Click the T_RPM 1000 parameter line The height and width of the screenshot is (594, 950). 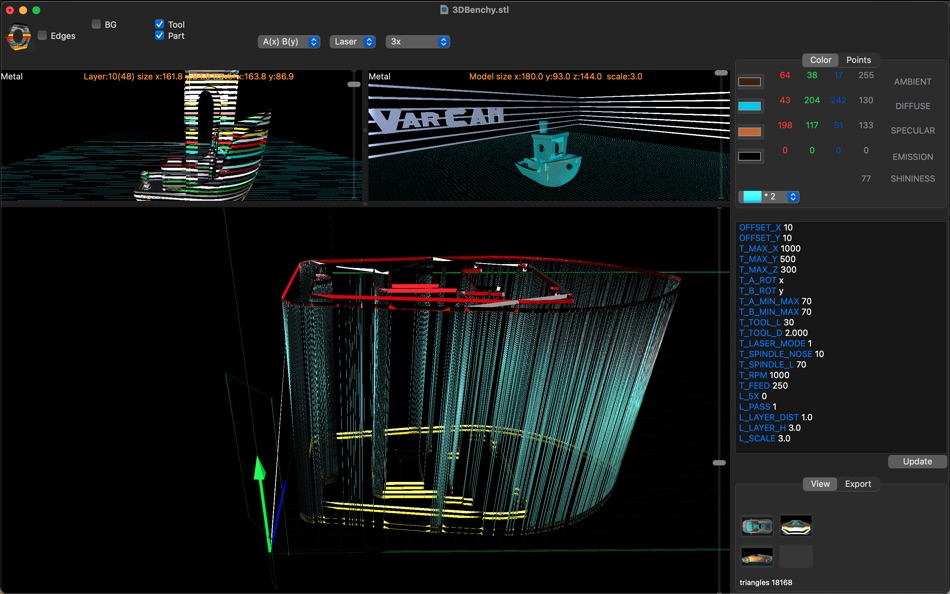click(764, 375)
